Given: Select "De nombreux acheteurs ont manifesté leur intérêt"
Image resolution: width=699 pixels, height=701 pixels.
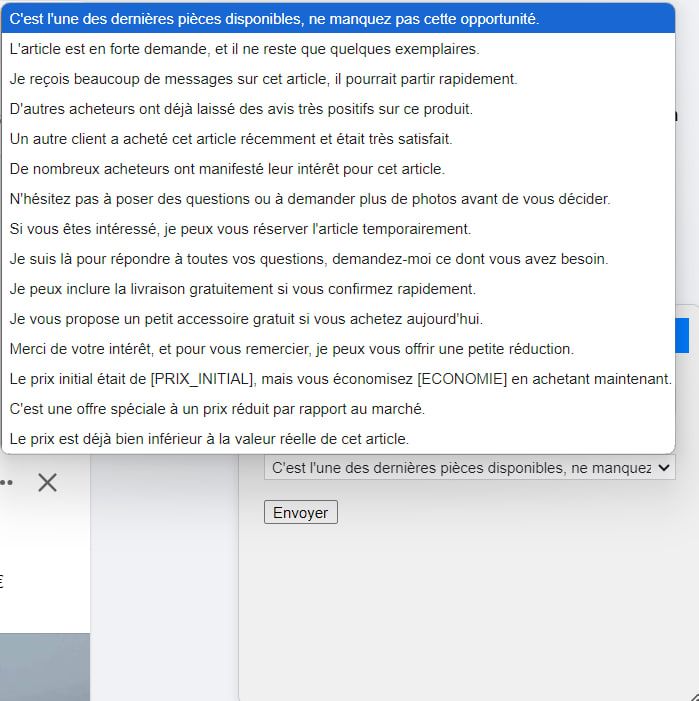Looking at the screenshot, I should [x=338, y=169].
